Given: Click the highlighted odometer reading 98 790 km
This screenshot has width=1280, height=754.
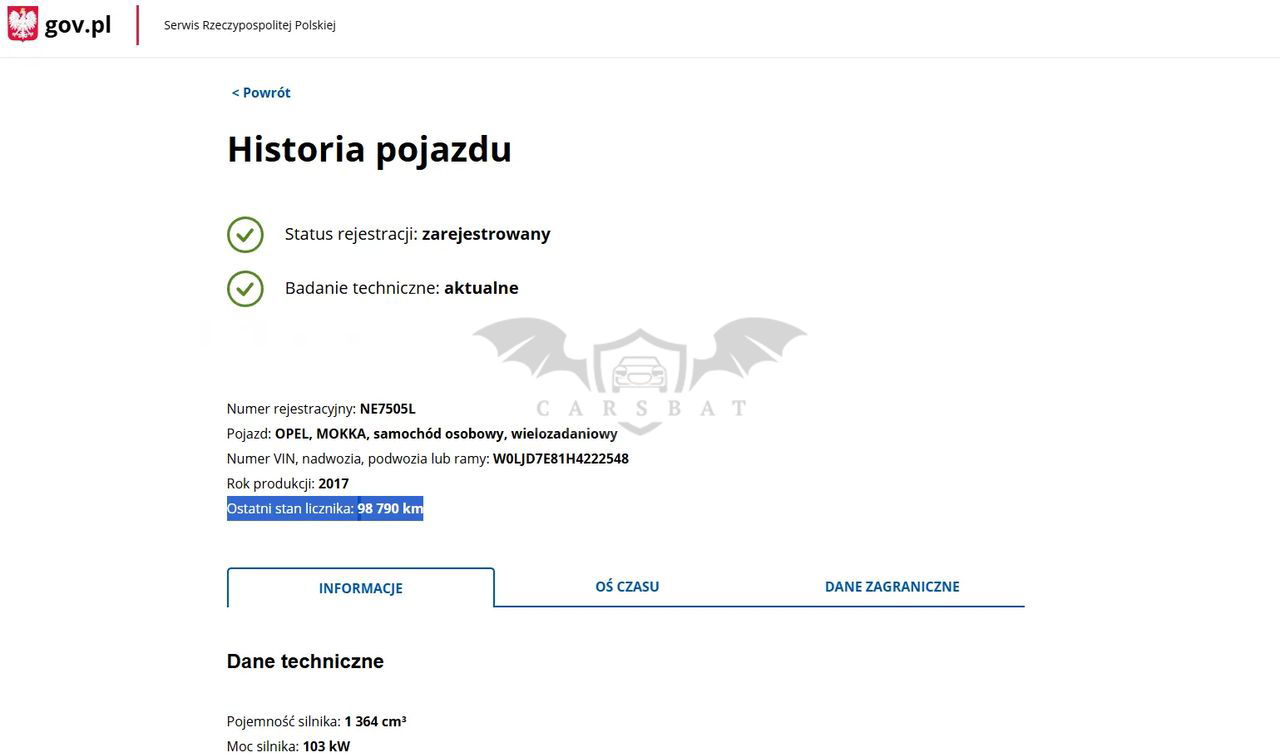Looking at the screenshot, I should click(x=390, y=509).
